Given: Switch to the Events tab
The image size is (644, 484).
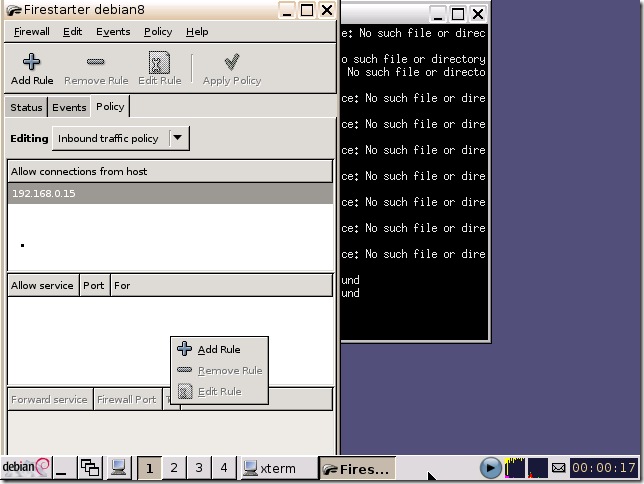Looking at the screenshot, I should point(69,108).
